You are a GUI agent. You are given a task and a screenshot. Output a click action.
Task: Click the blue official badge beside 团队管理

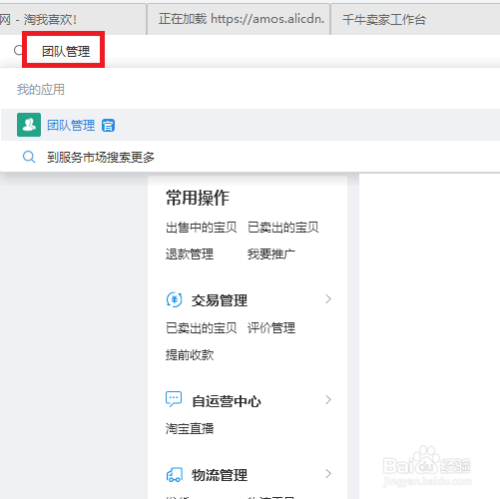[x=108, y=126]
